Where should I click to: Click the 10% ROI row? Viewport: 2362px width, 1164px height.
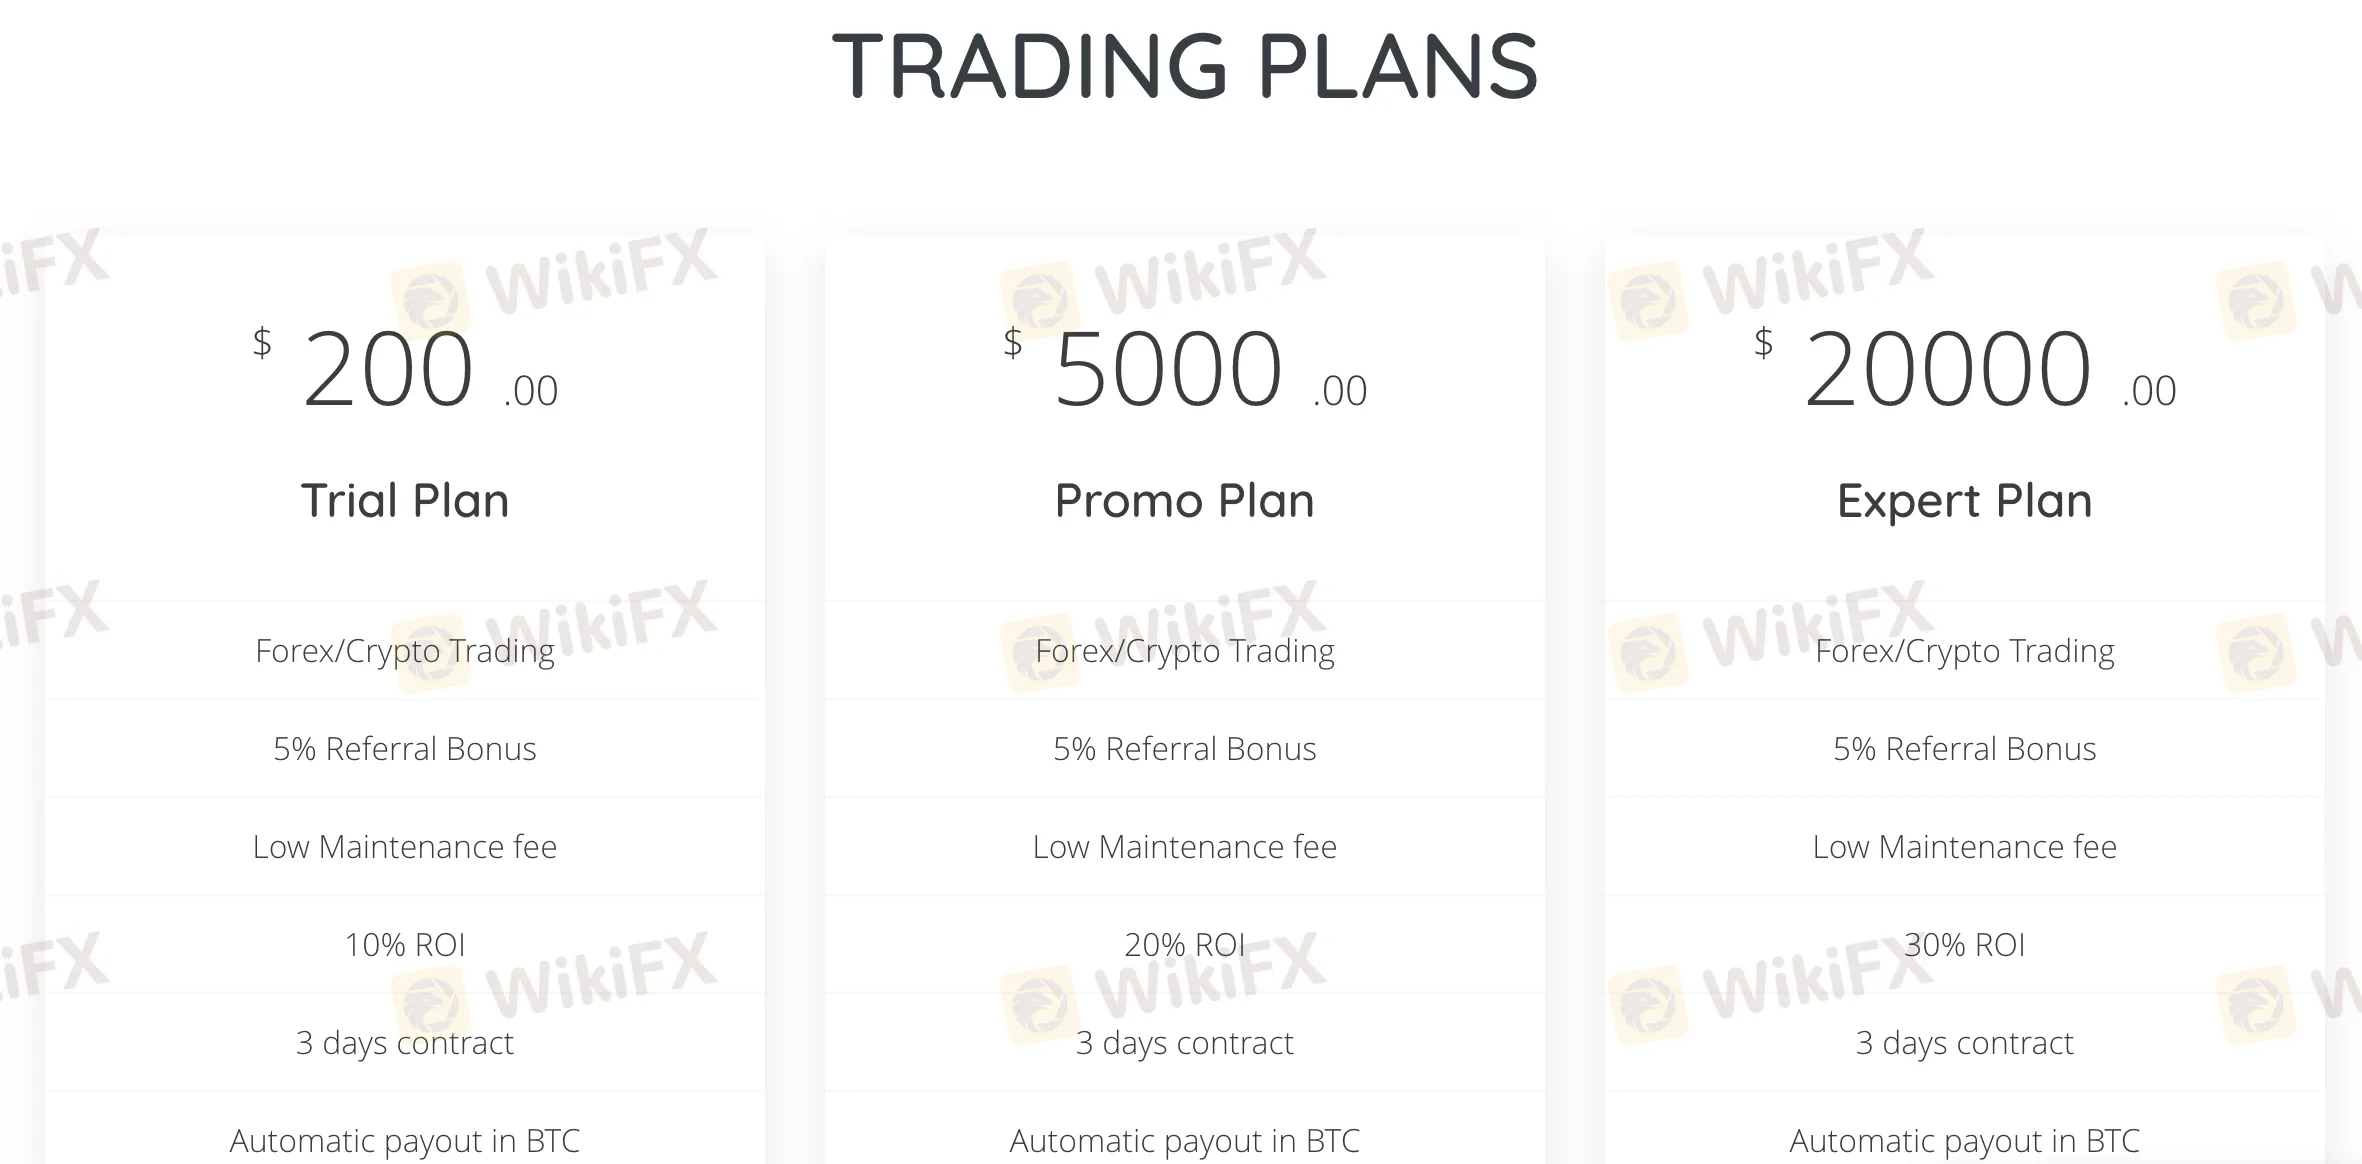coord(405,945)
